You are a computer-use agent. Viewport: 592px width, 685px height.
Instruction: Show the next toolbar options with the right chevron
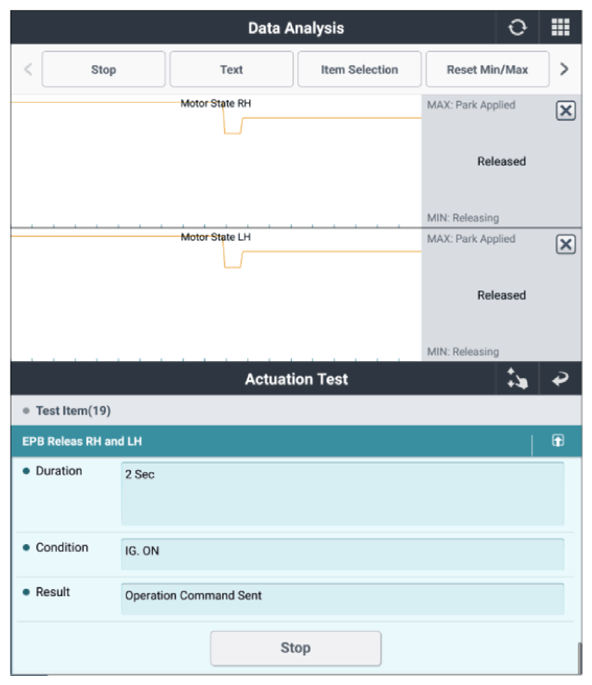(564, 69)
